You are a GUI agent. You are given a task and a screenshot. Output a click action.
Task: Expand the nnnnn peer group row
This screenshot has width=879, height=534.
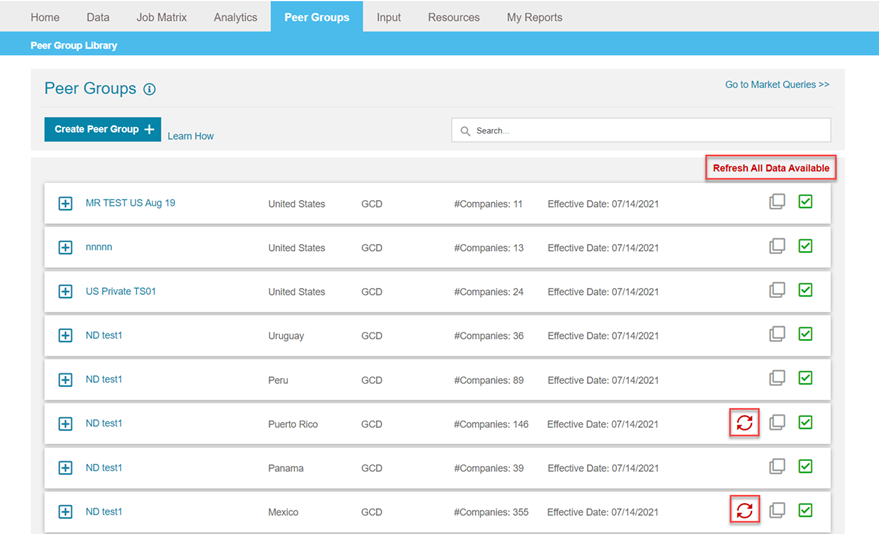pyautogui.click(x=66, y=247)
